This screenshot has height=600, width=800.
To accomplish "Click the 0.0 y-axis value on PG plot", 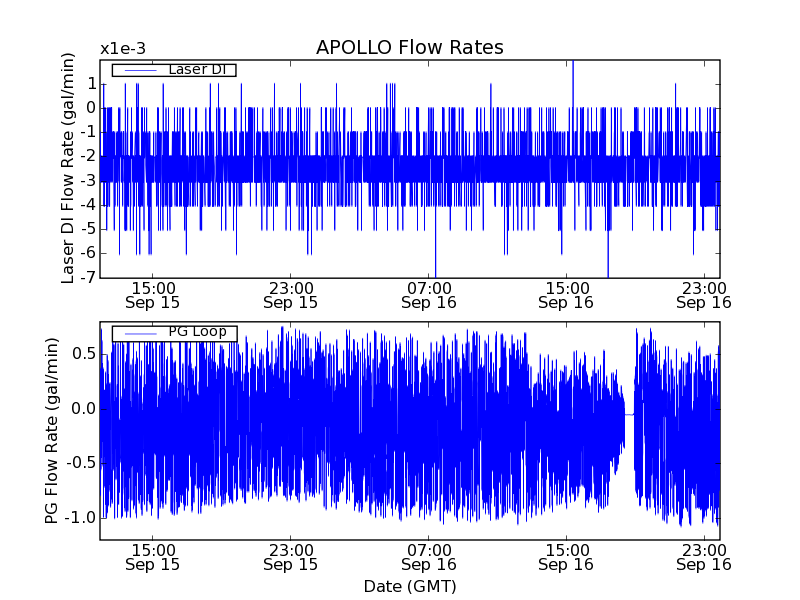I will point(84,409).
